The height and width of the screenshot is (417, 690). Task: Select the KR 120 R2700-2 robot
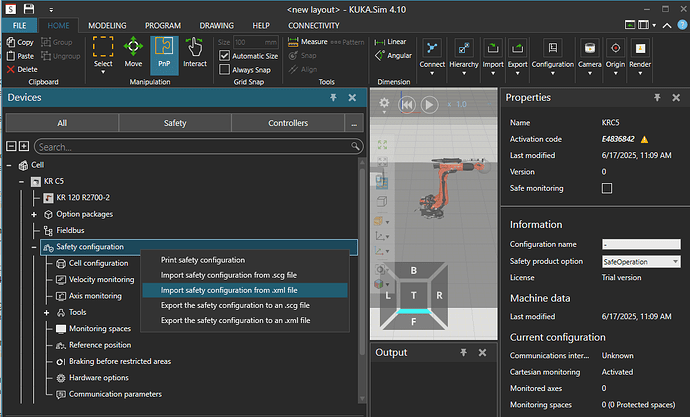(83, 198)
